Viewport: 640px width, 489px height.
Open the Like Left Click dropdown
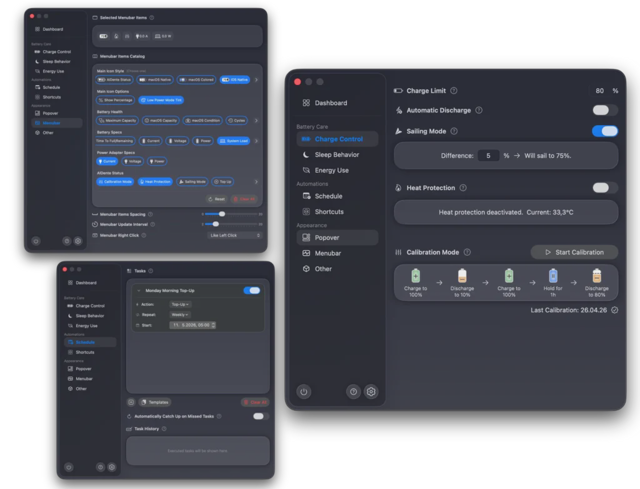click(x=235, y=235)
